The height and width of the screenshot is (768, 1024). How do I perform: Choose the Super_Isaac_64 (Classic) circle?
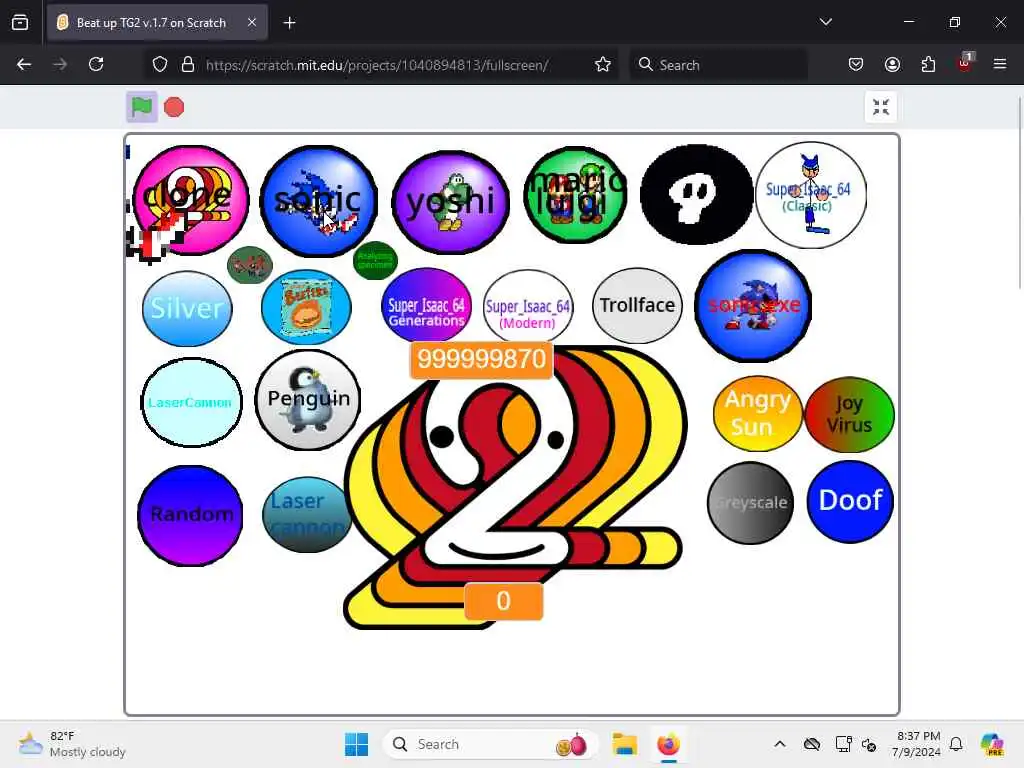click(x=810, y=195)
